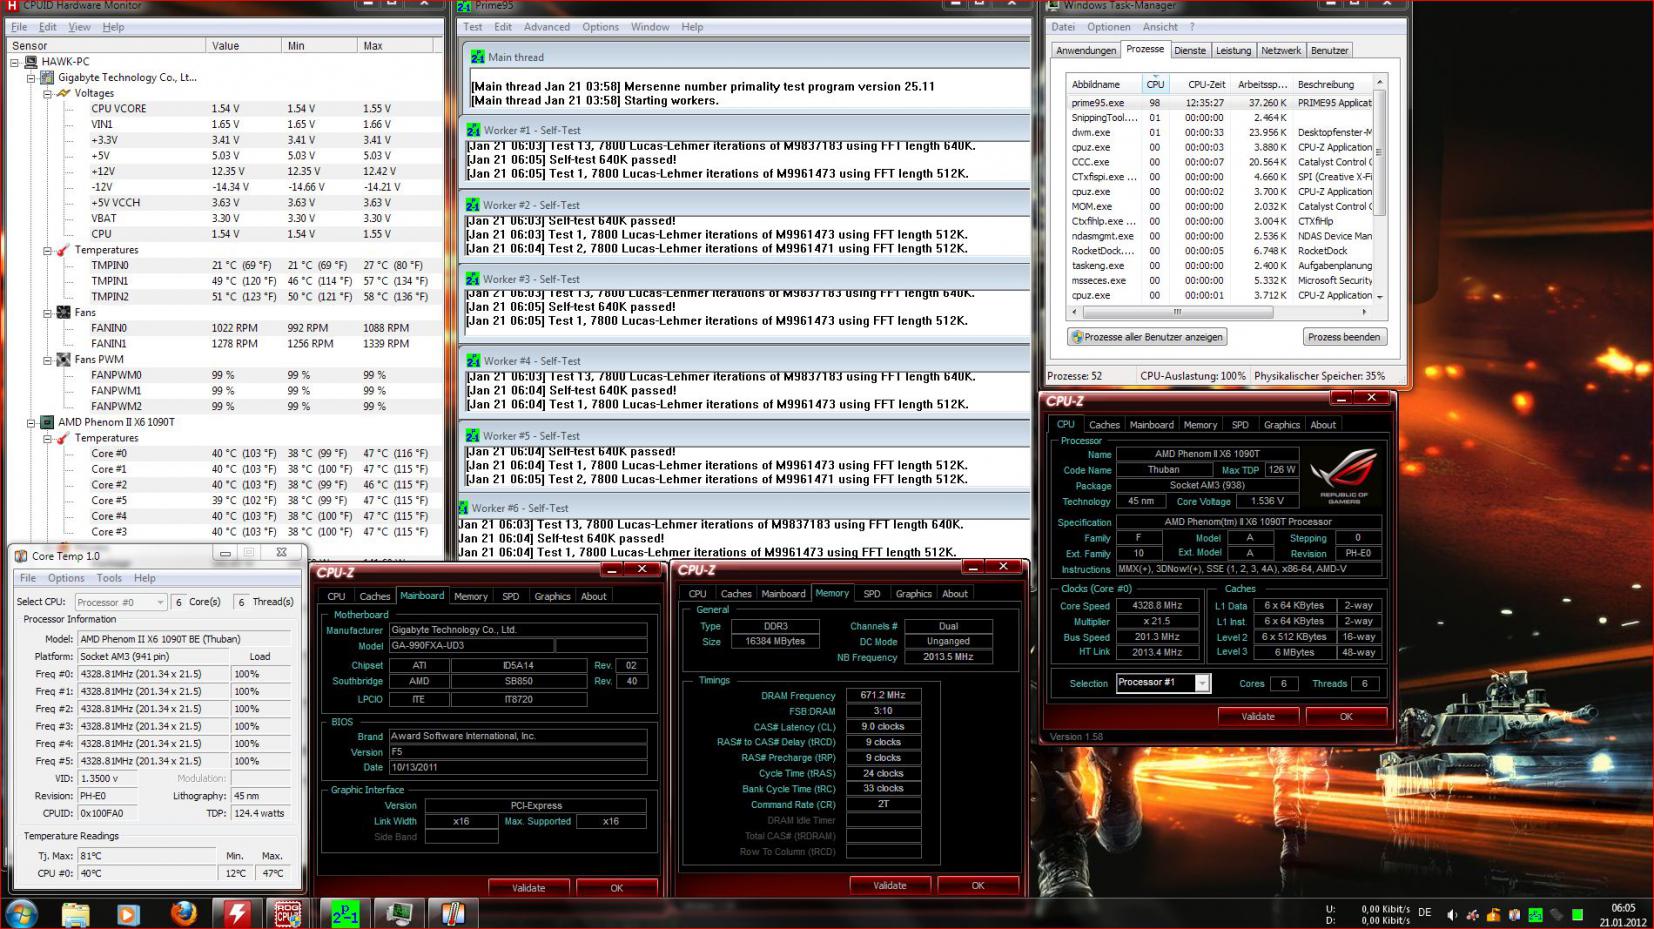Image resolution: width=1654 pixels, height=929 pixels.
Task: Switch to ROG CPU-Z taskbar icon
Action: pyautogui.click(x=289, y=913)
